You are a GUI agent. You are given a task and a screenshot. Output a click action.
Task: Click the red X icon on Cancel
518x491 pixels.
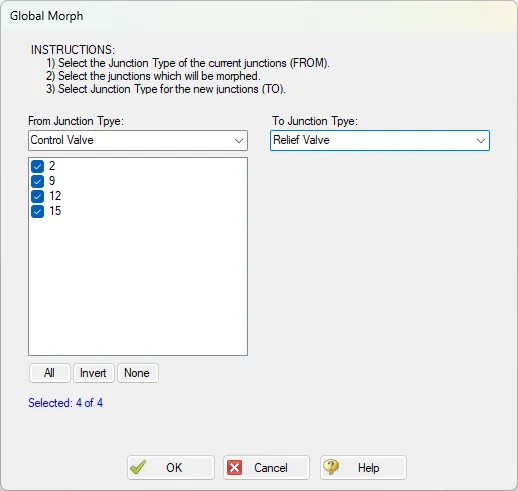coord(235,468)
